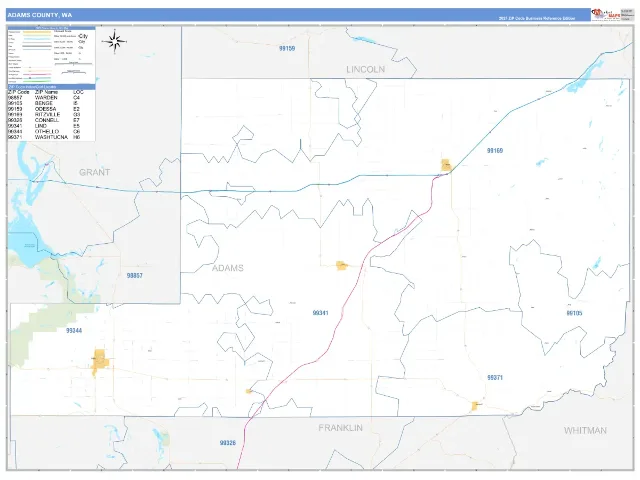
Task: Click the ADAMS county label on the map
Action: 228,268
